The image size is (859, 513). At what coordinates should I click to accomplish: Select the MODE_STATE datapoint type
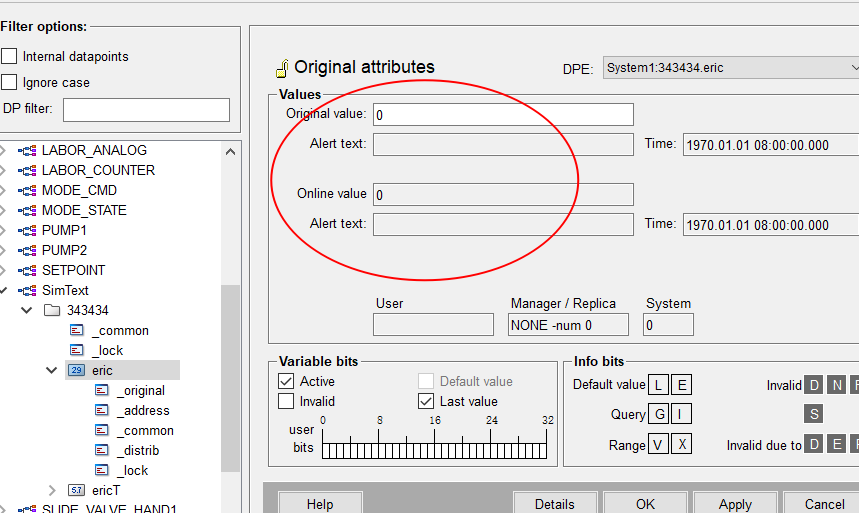[x=84, y=210]
